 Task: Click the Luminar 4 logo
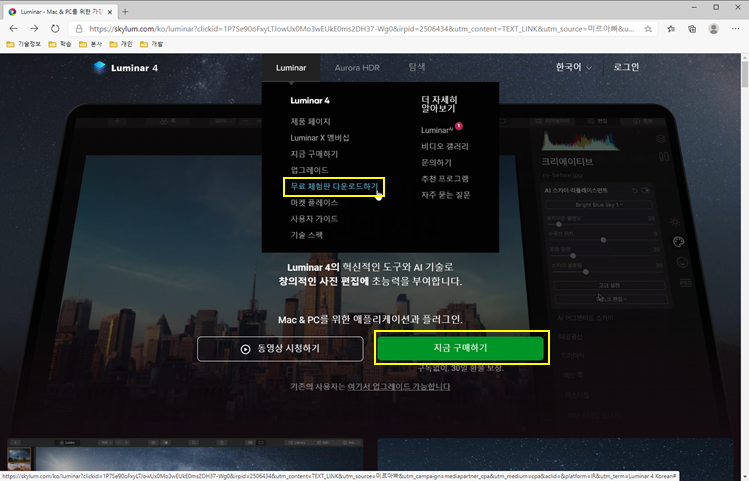click(x=125, y=68)
